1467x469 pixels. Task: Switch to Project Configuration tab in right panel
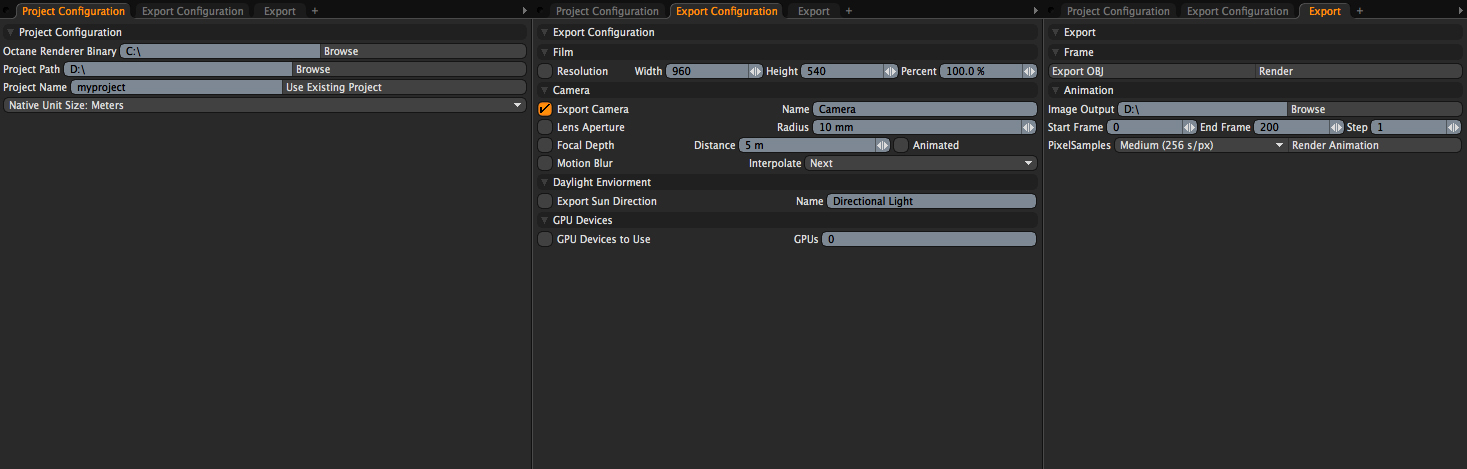[x=1118, y=11]
